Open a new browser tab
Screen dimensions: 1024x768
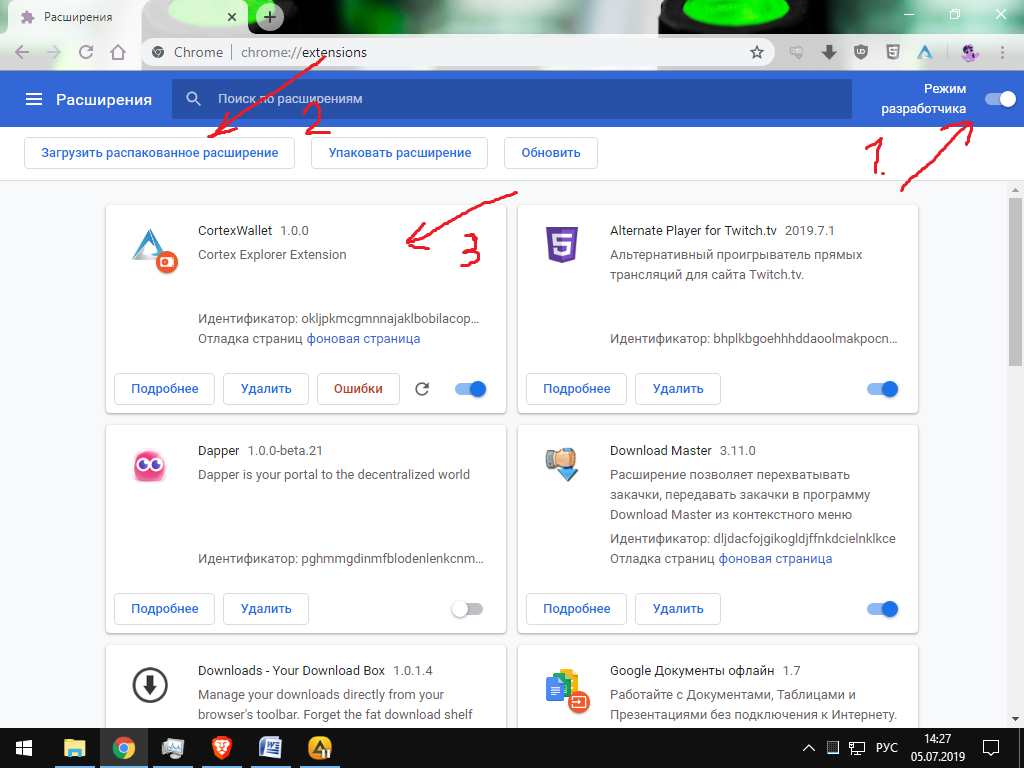(270, 18)
